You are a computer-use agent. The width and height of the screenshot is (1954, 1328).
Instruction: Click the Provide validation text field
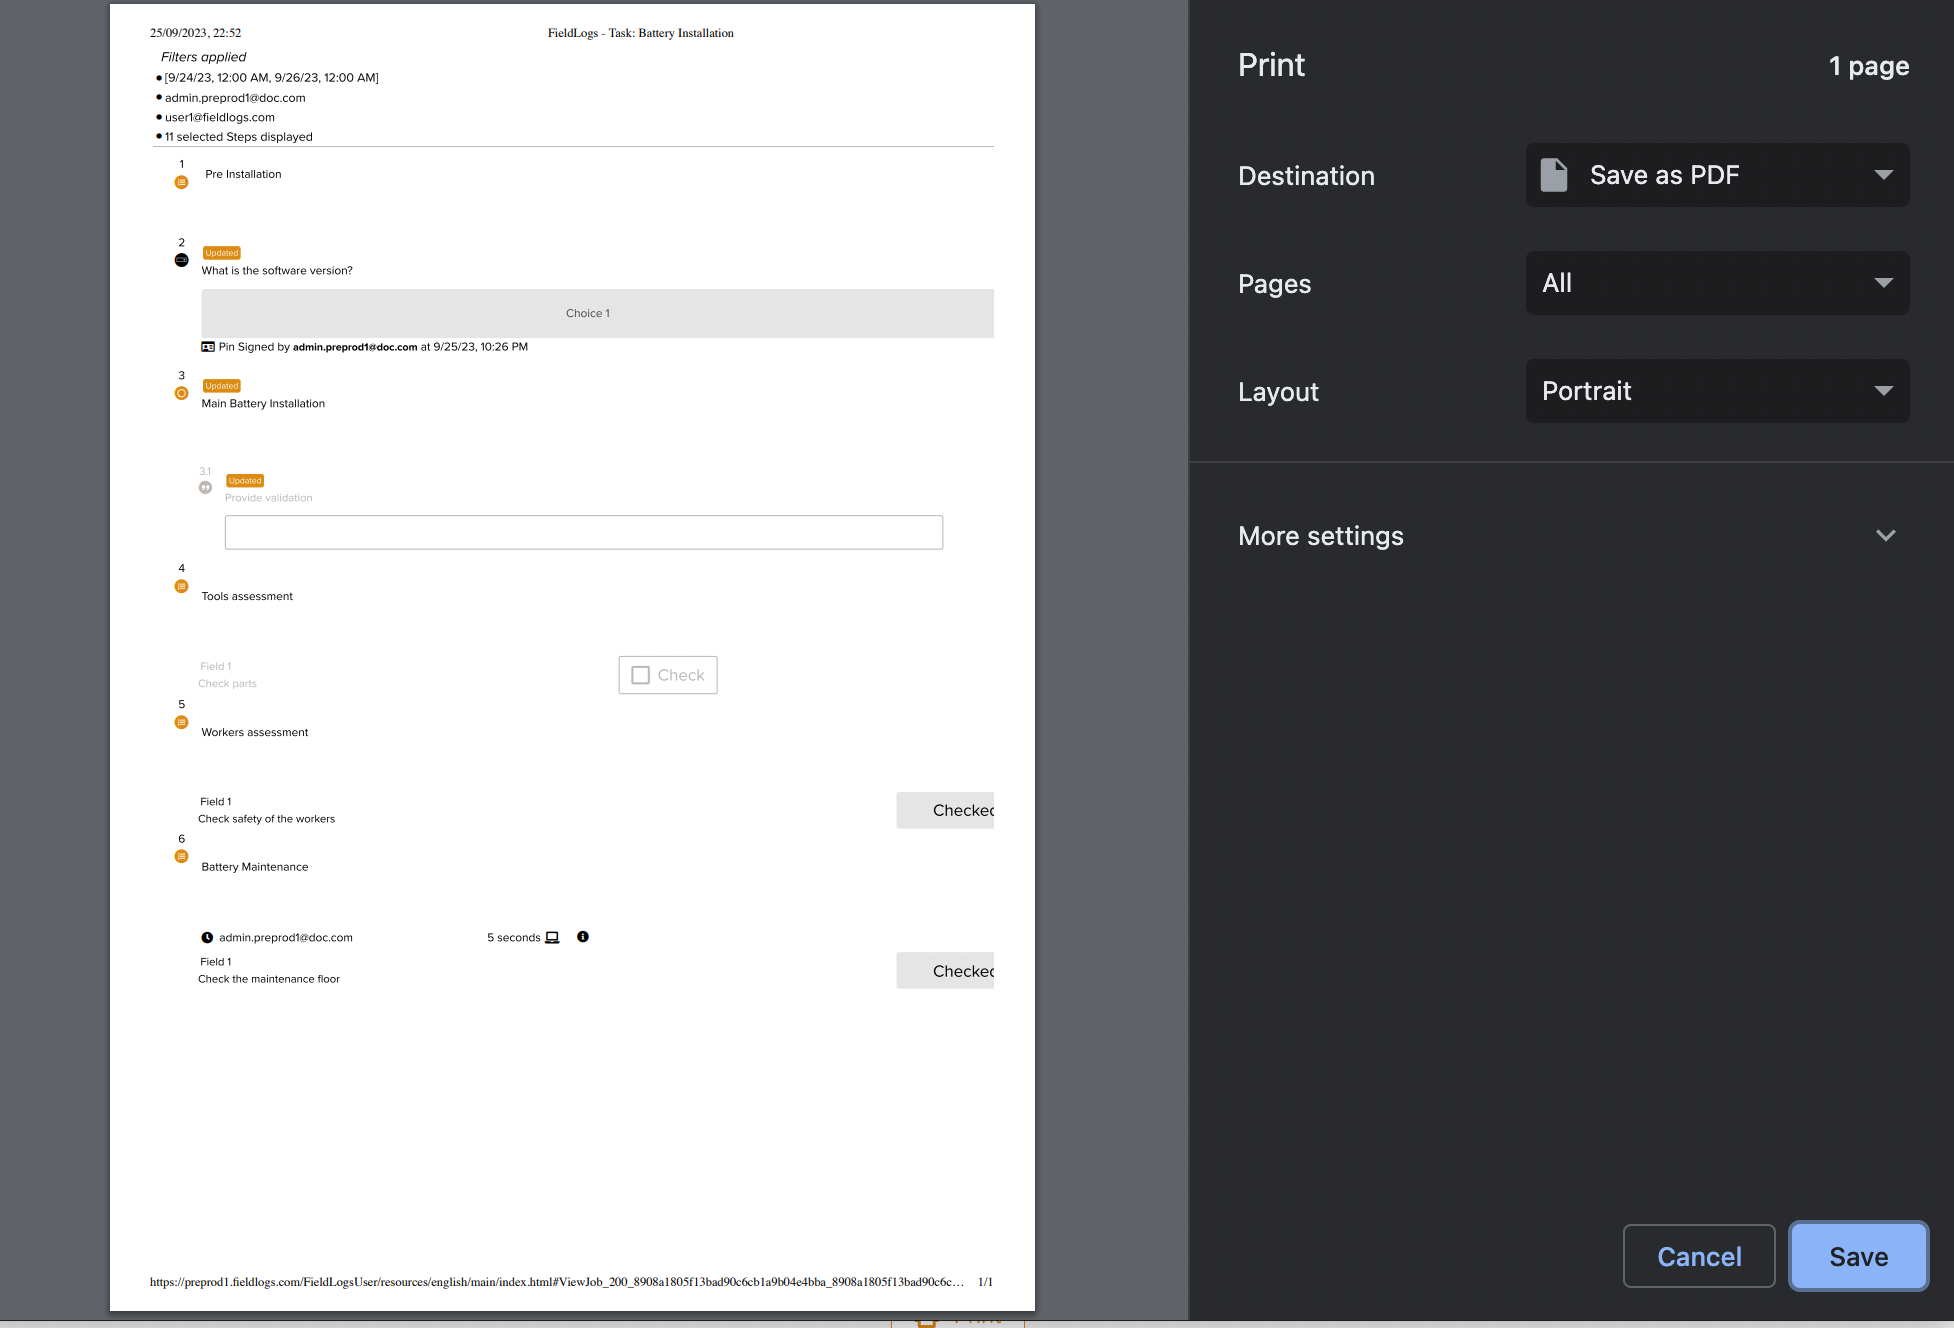(583, 532)
